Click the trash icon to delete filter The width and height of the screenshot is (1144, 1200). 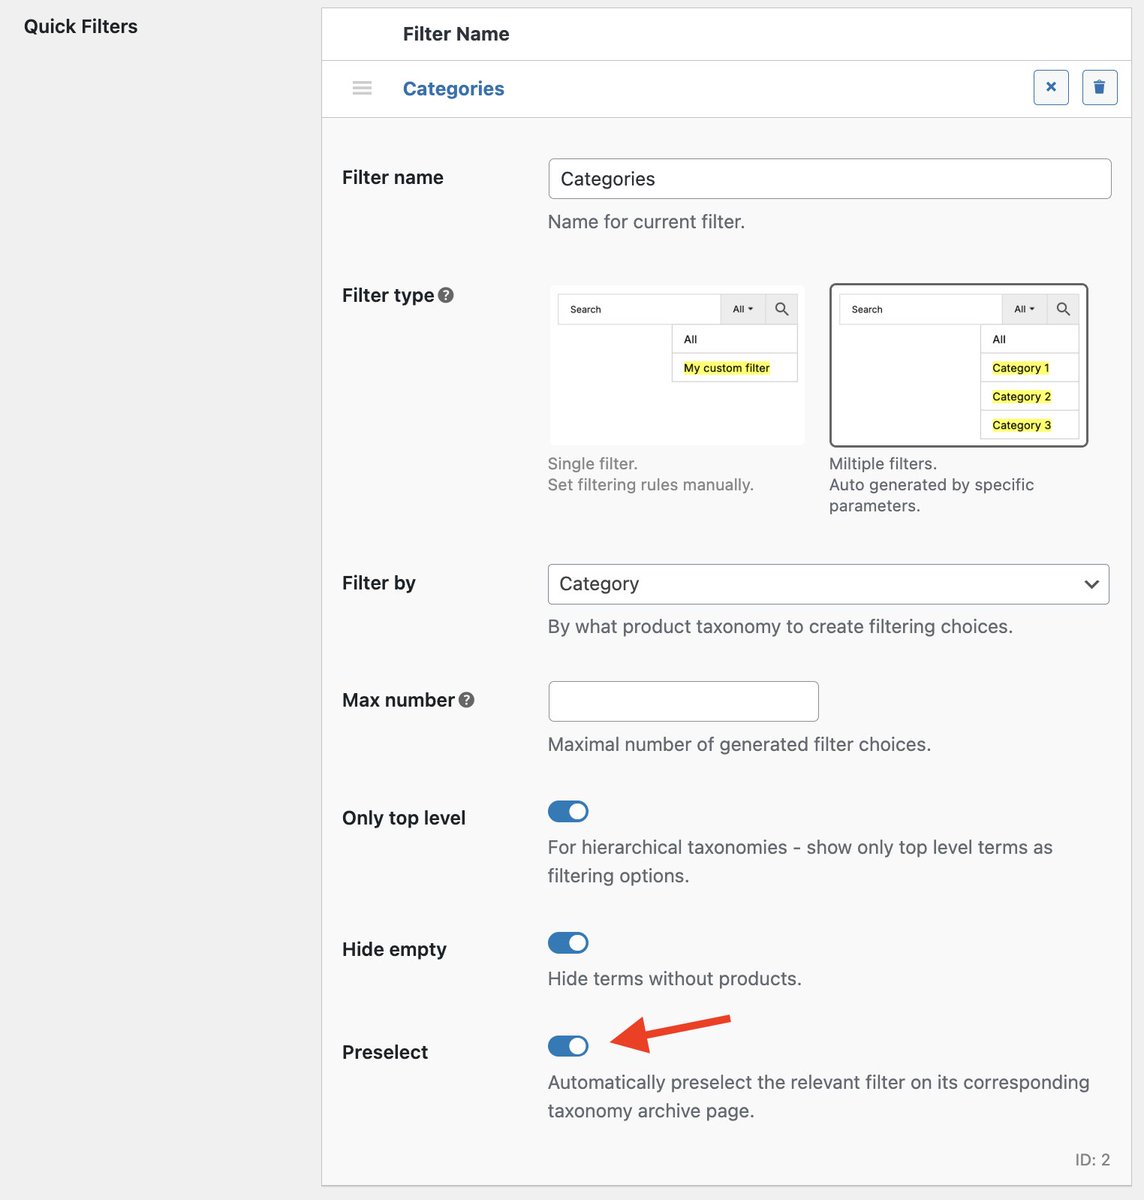[1099, 87]
